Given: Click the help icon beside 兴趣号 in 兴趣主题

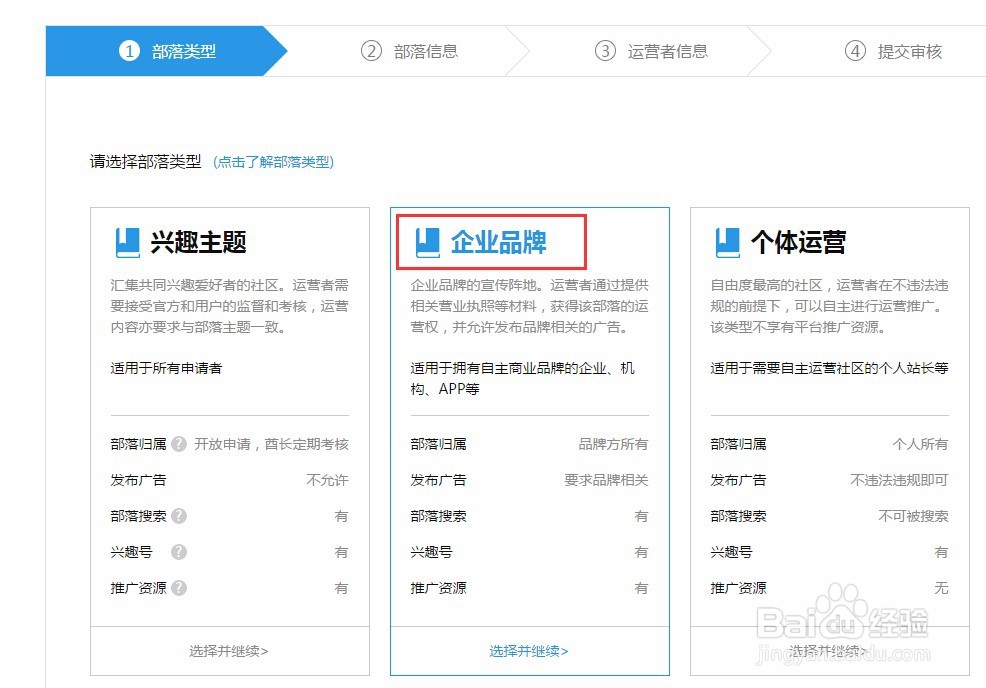Looking at the screenshot, I should click(x=177, y=551).
